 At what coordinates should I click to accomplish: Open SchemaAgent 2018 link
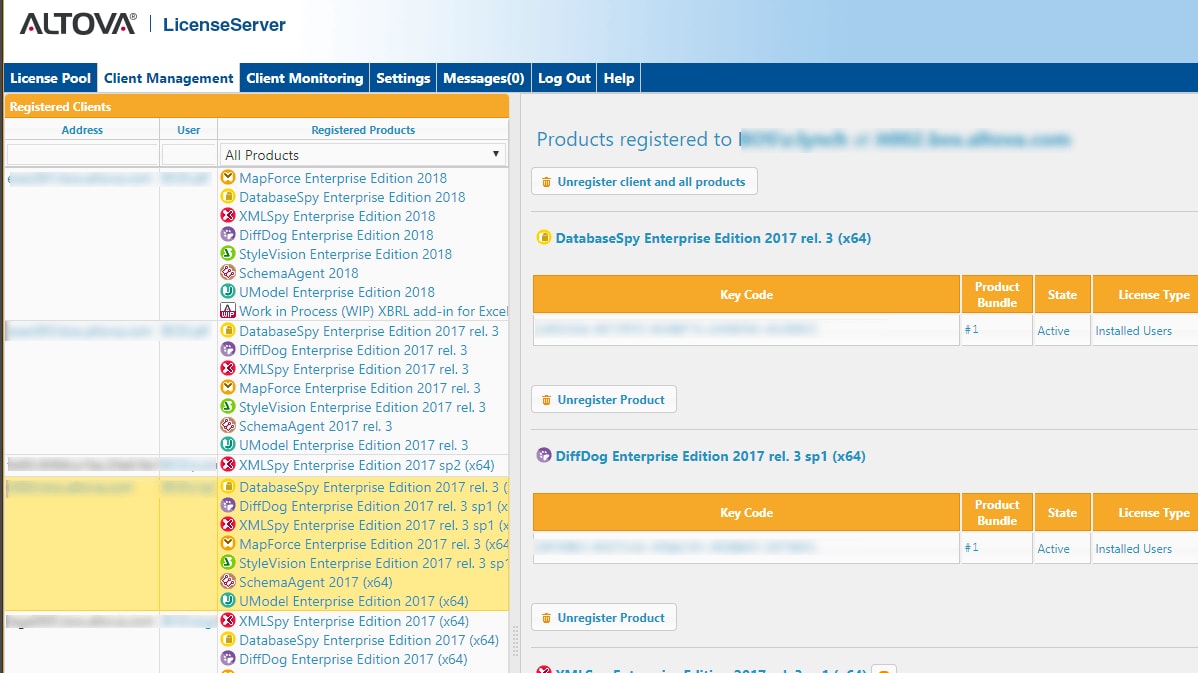[299, 273]
